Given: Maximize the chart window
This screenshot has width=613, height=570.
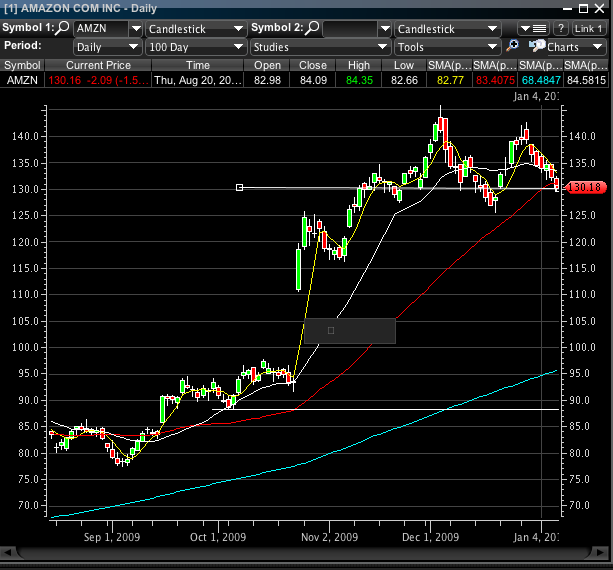Looking at the screenshot, I should 585,8.
